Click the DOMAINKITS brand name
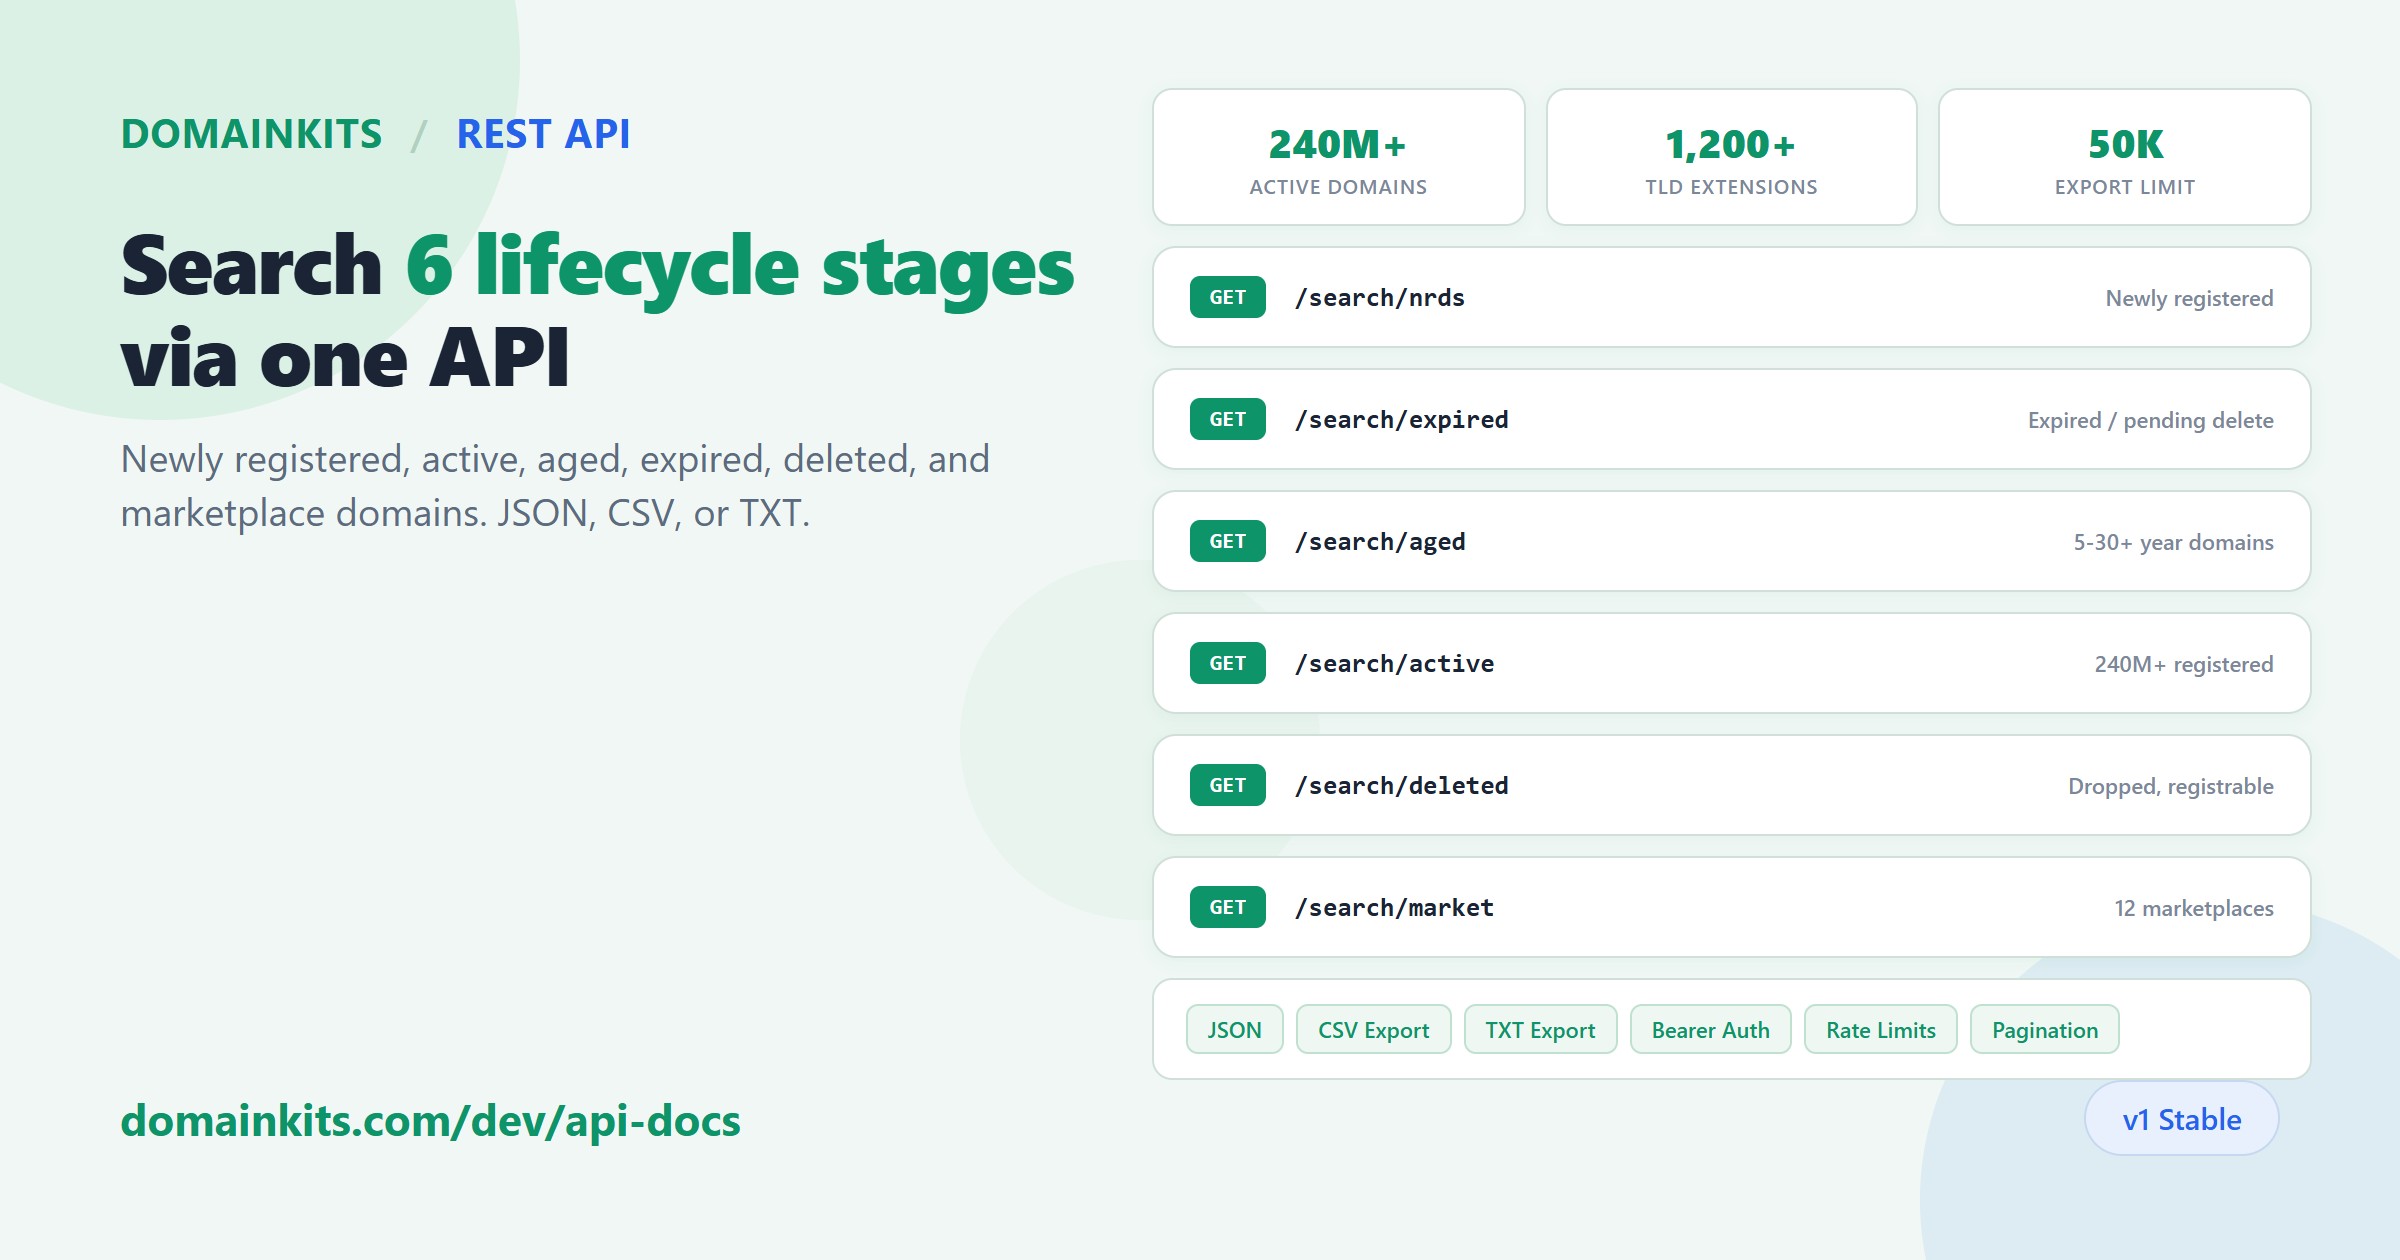Viewport: 2400px width, 1260px height. (x=251, y=134)
